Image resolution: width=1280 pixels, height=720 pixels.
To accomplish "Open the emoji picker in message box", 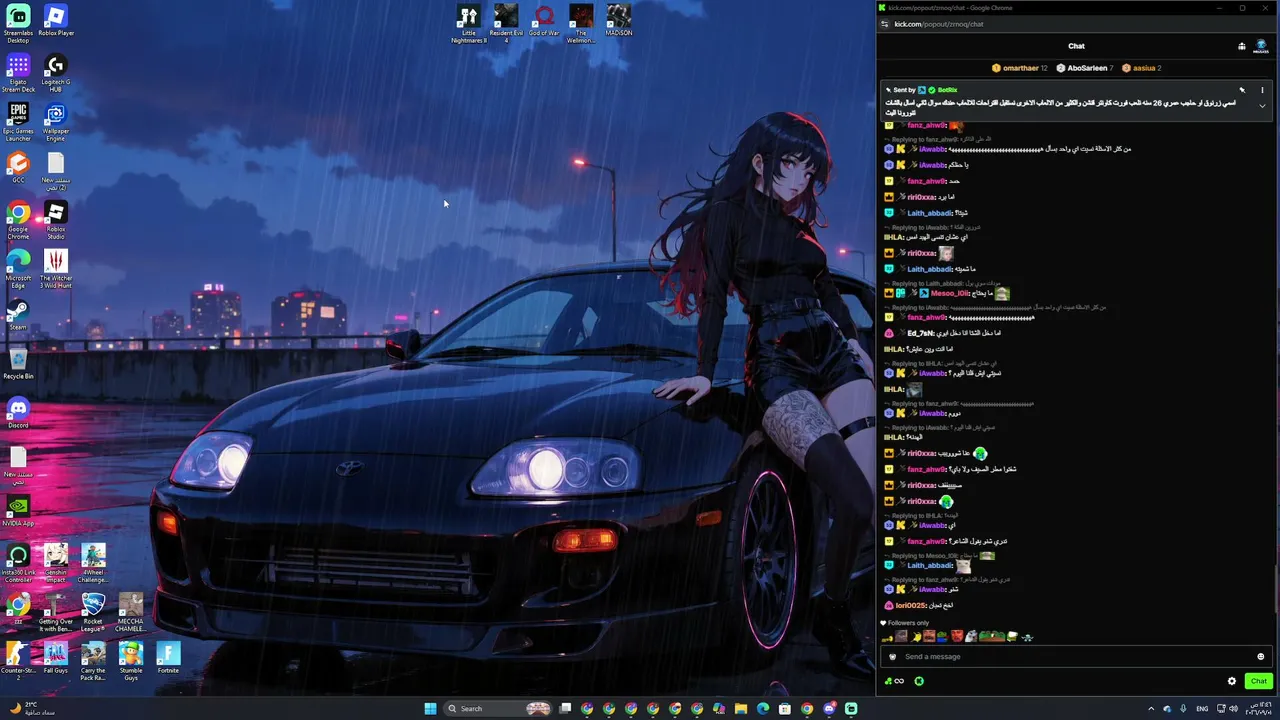I will point(1260,657).
